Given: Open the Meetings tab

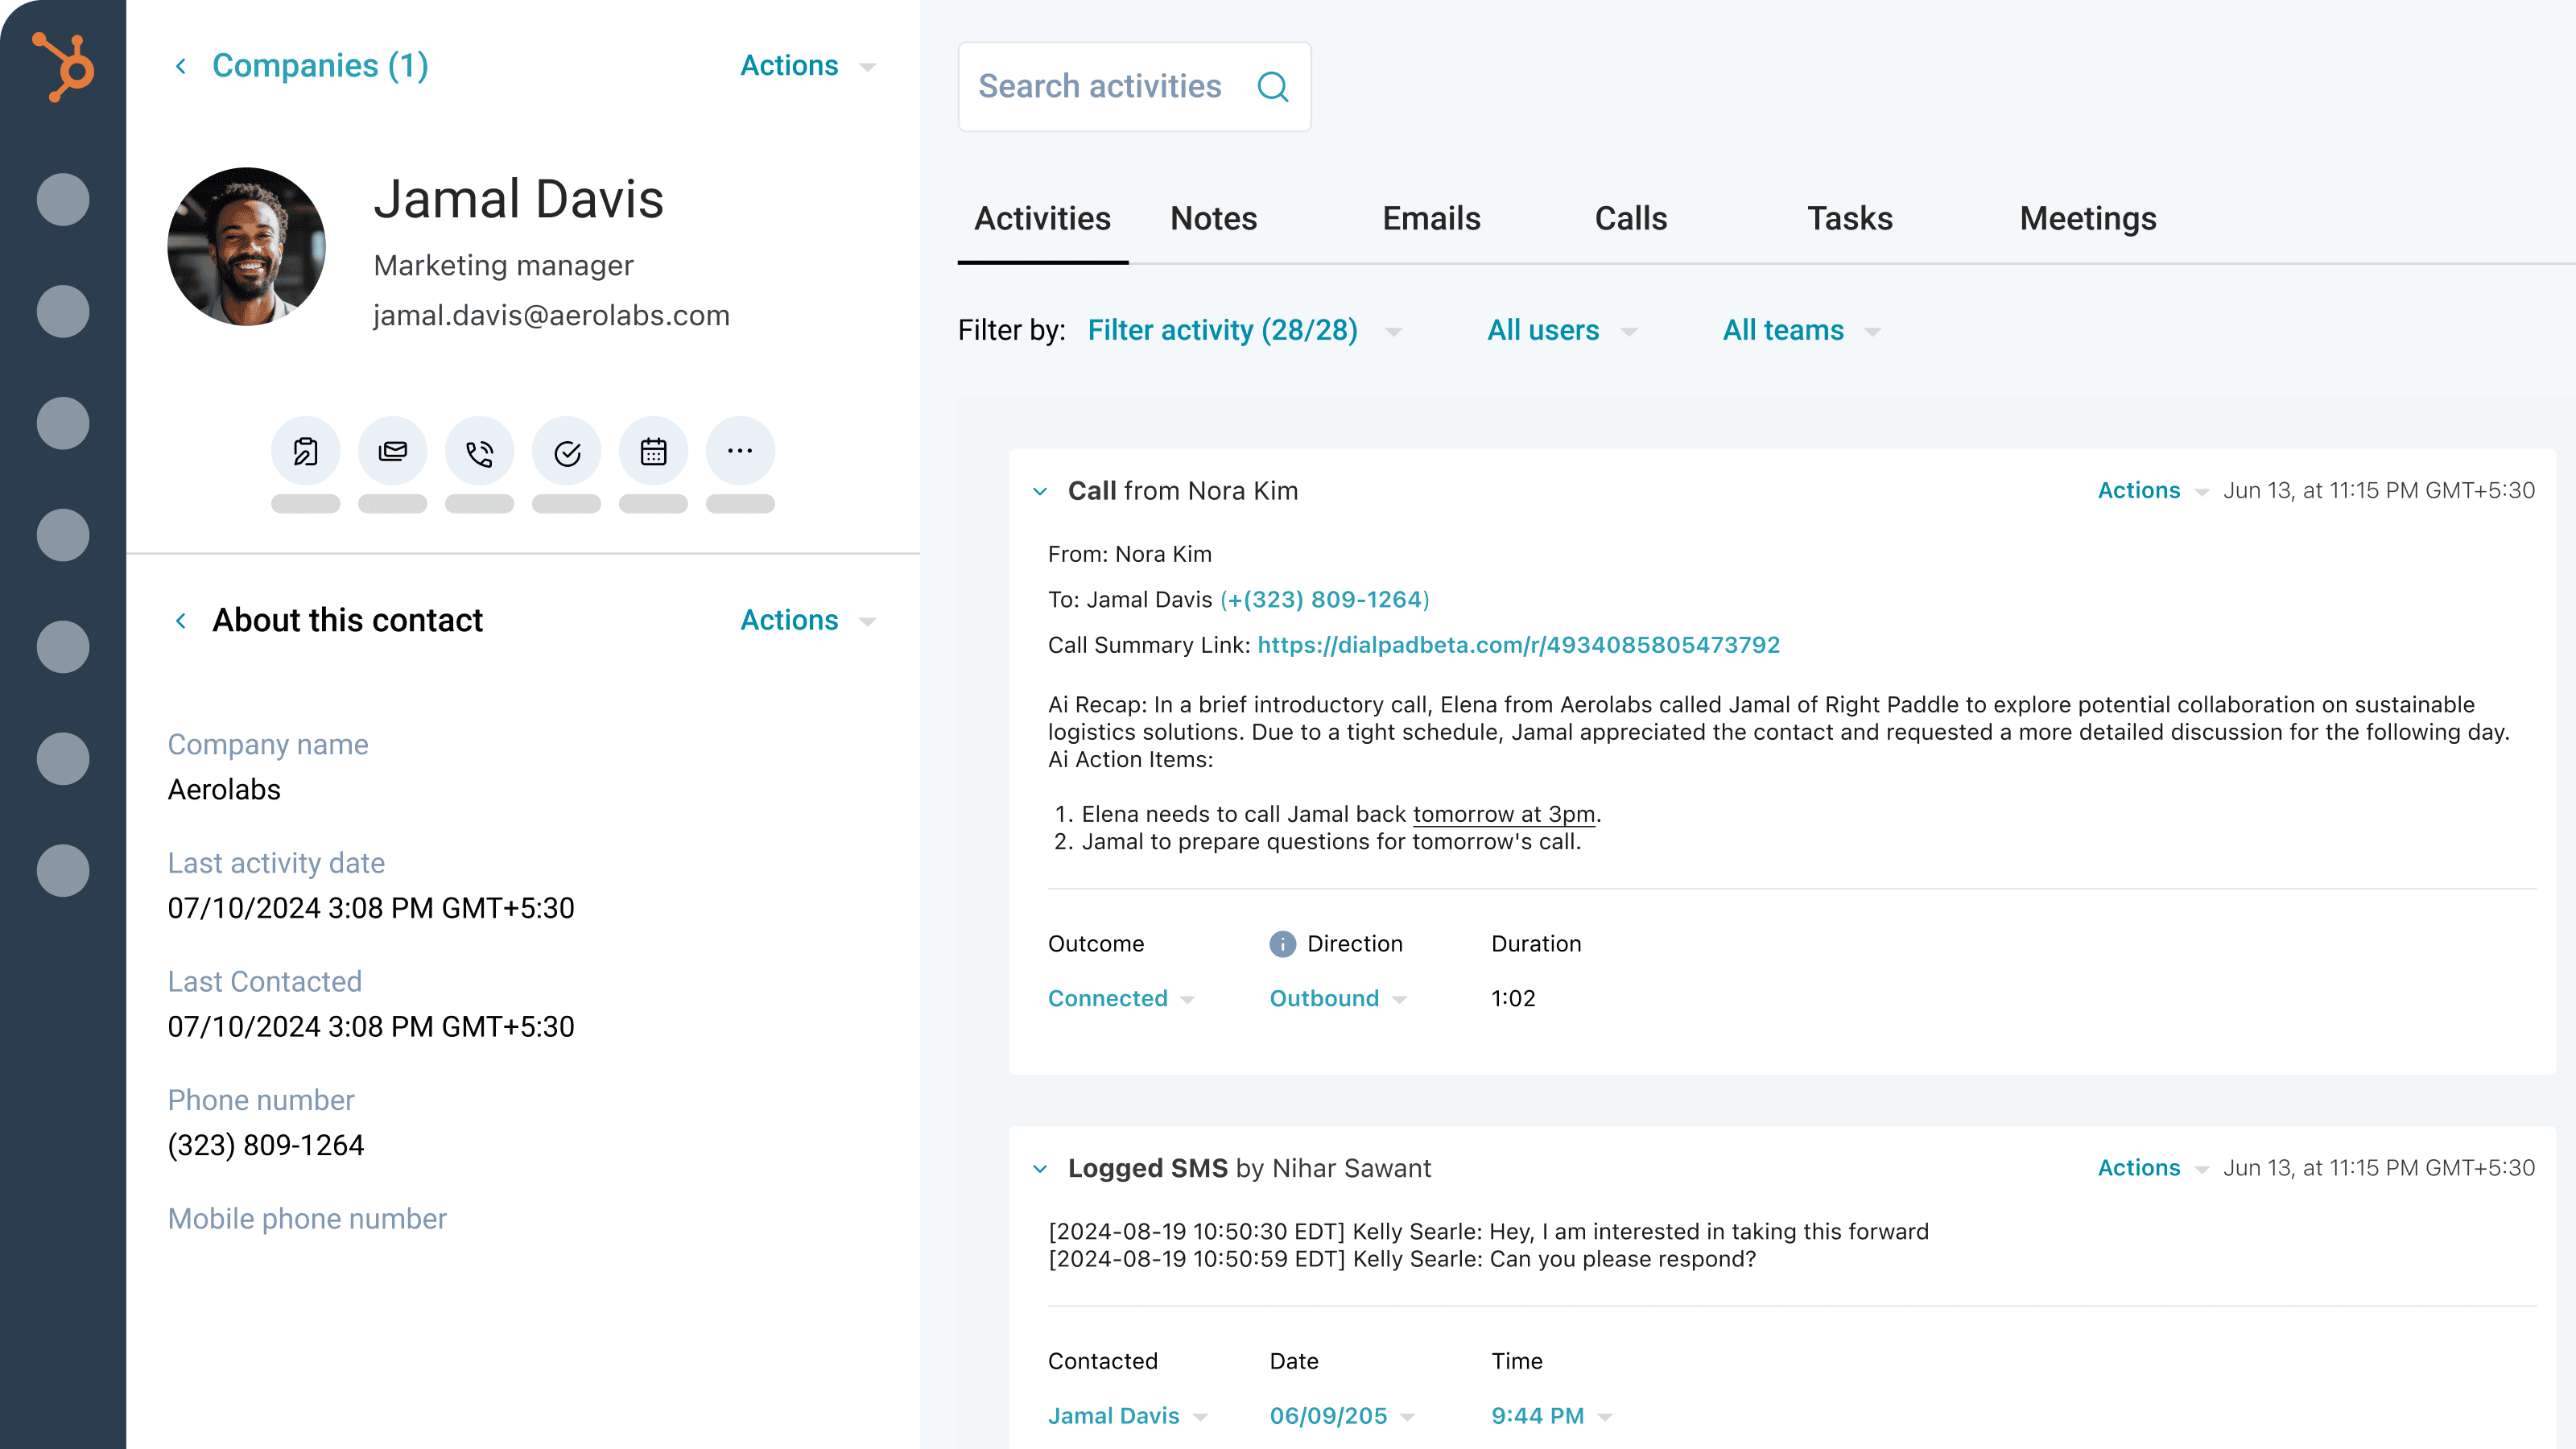Looking at the screenshot, I should pyautogui.click(x=2087, y=218).
